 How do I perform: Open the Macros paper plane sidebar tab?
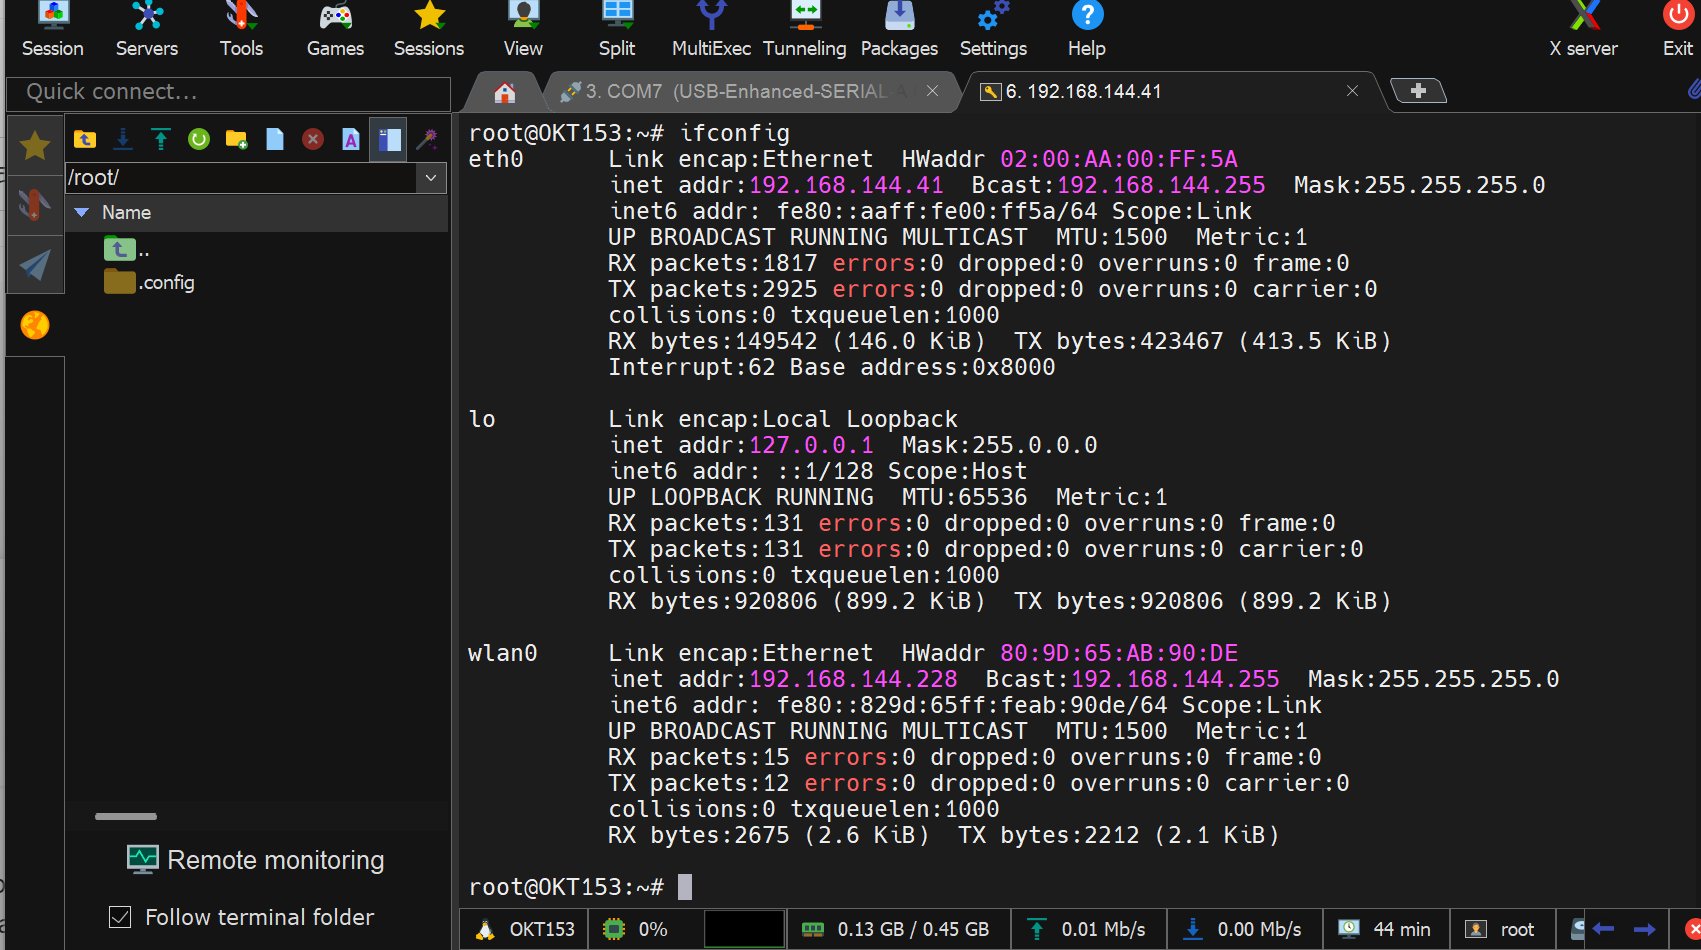tap(35, 264)
